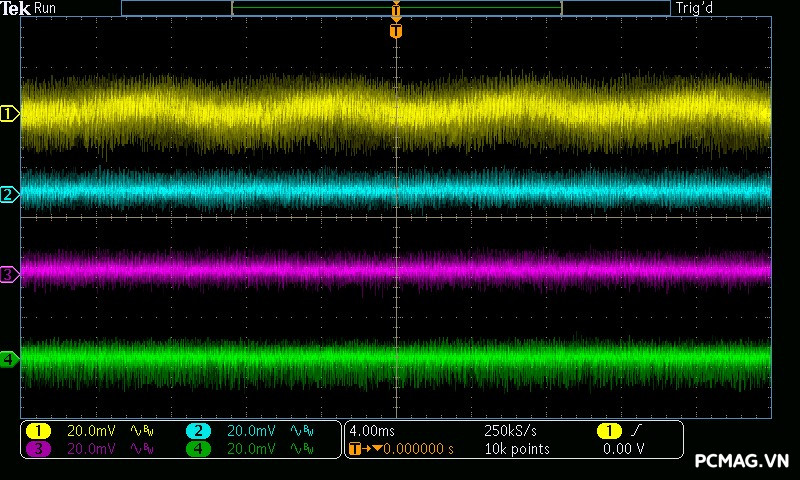Viewport: 800px width, 480px height.
Task: Click the green channel 4 ground marker
Action: pyautogui.click(x=9, y=358)
